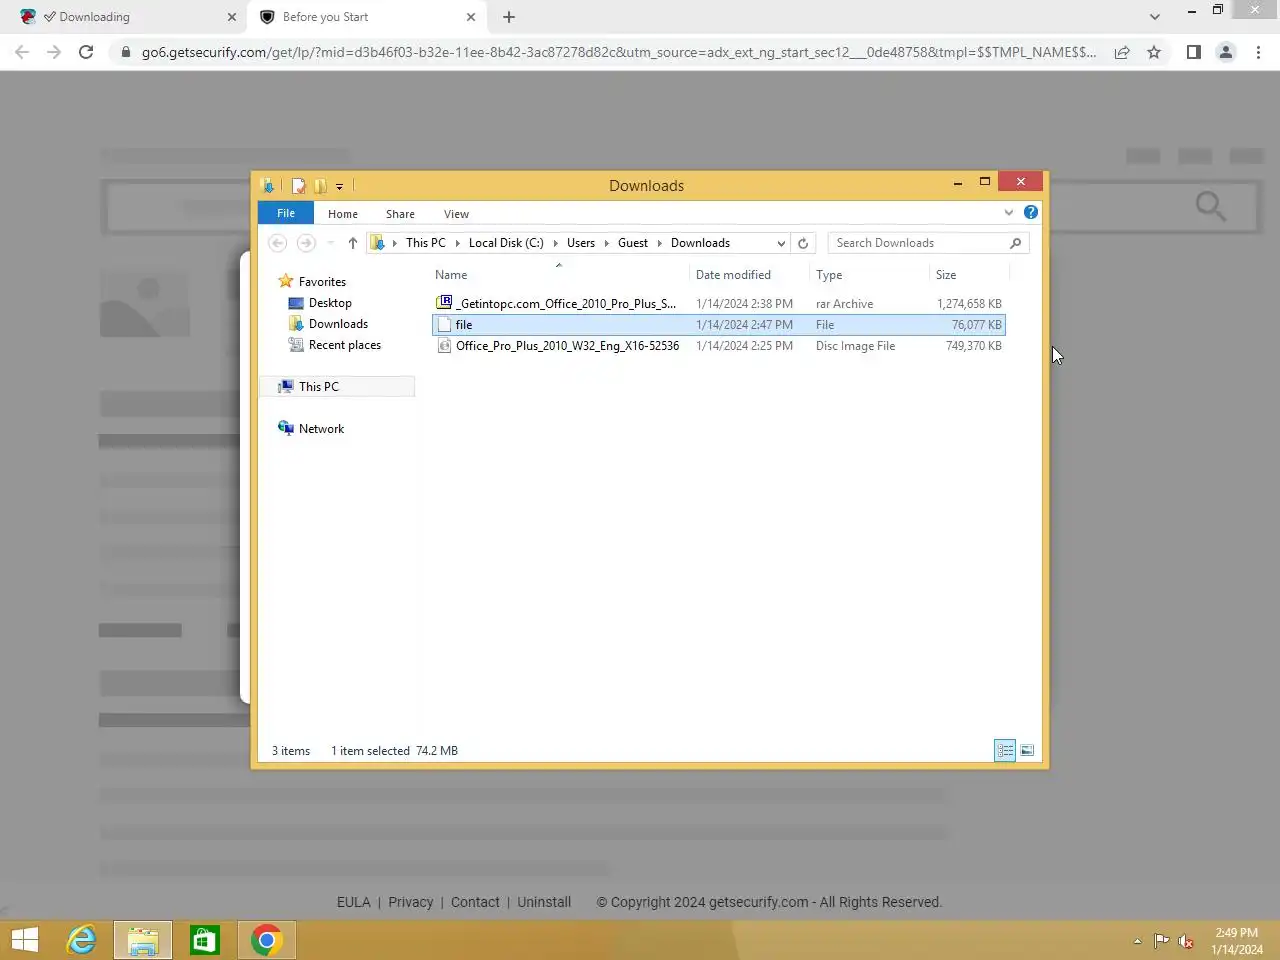Click the Chrome address bar URL

click(618, 52)
